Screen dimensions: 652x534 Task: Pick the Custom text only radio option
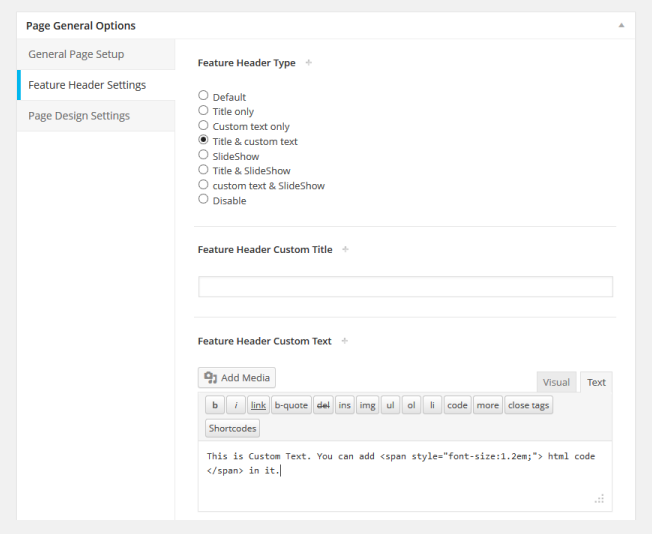(203, 125)
